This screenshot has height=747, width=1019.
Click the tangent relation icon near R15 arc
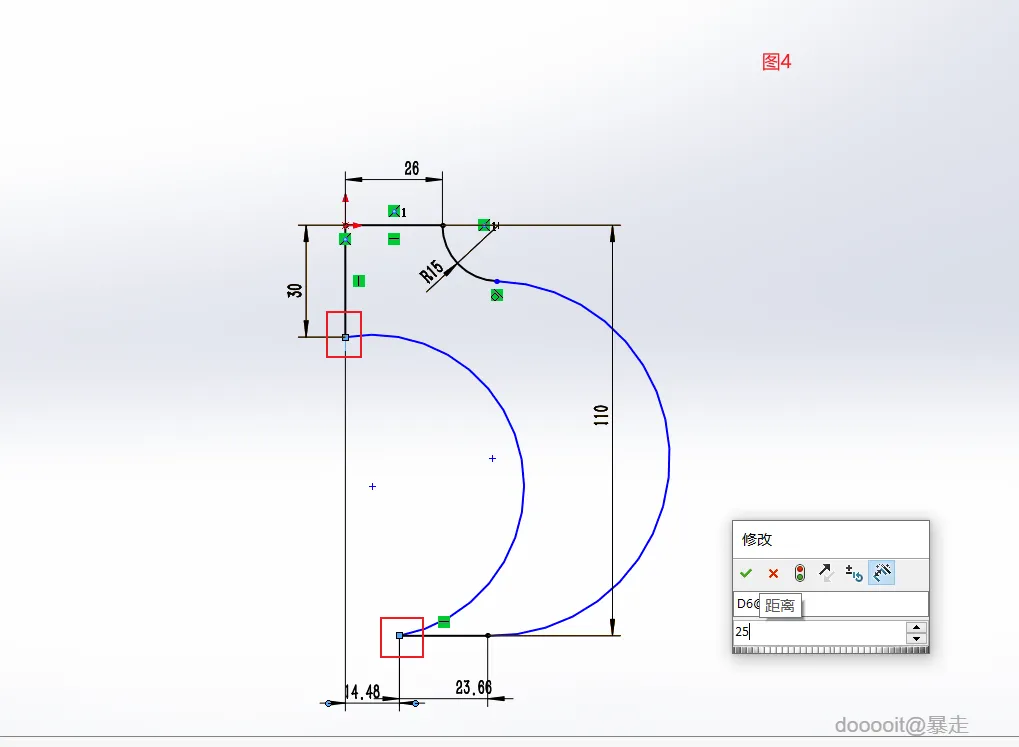497,295
